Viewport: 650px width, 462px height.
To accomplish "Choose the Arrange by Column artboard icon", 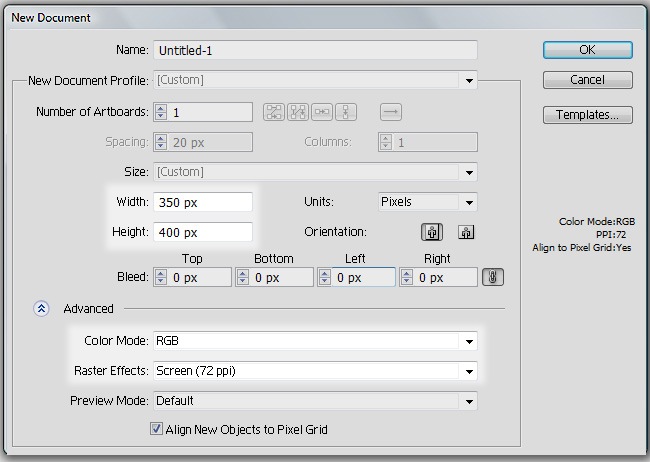I will (x=346, y=112).
